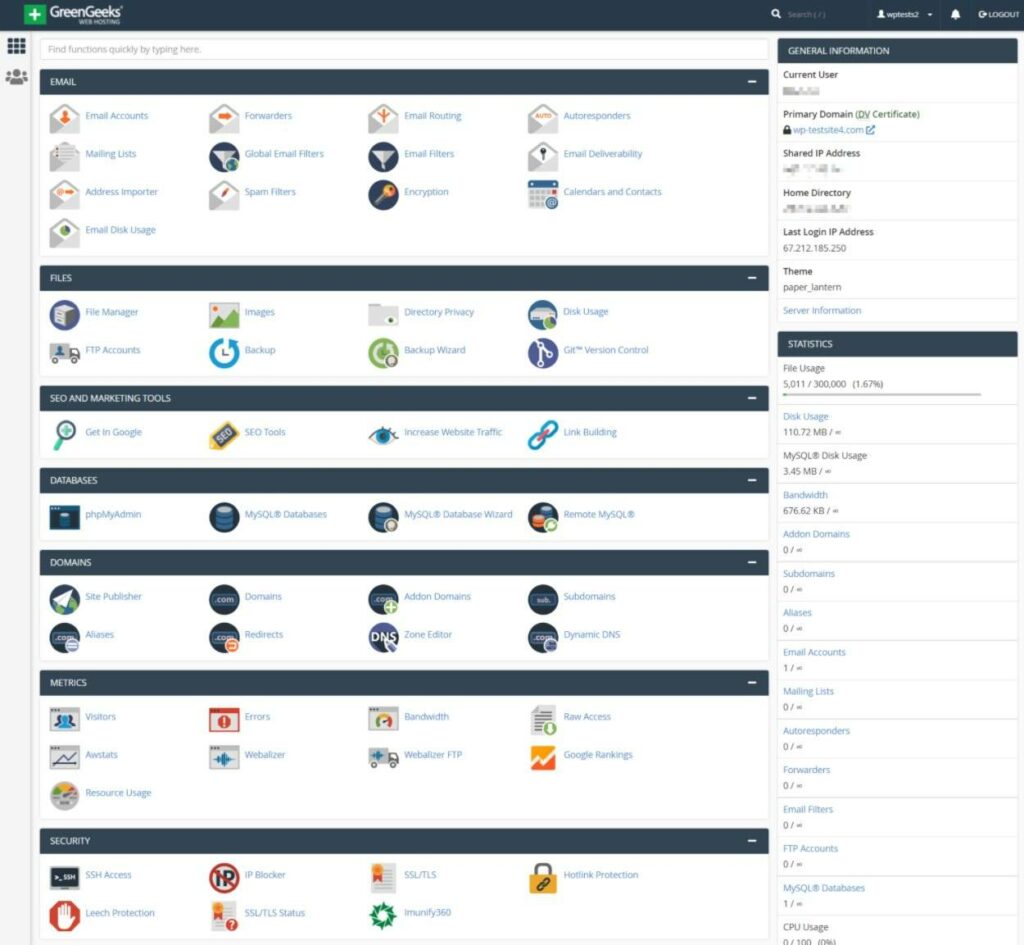This screenshot has height=945, width=1024.
Task: Click the Logout button
Action: 998,14
